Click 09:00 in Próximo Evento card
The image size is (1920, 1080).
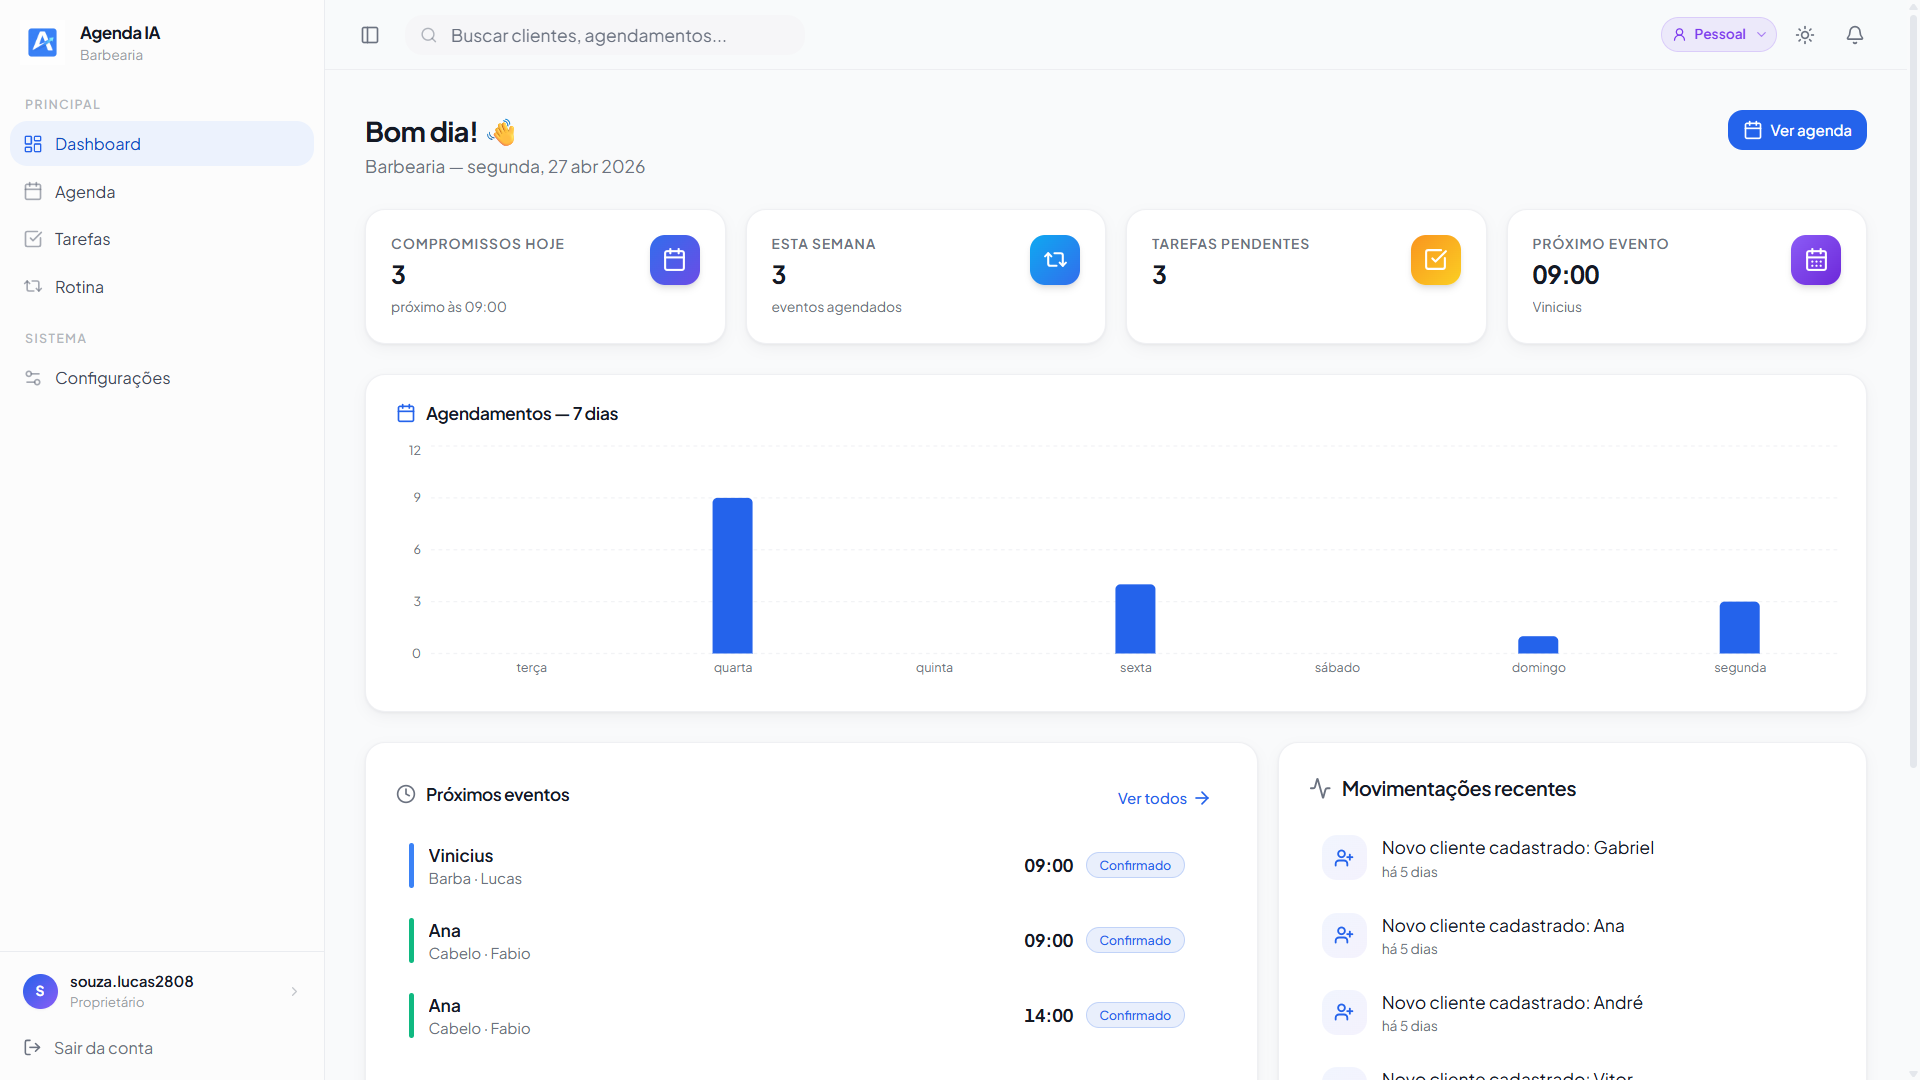pyautogui.click(x=1565, y=275)
